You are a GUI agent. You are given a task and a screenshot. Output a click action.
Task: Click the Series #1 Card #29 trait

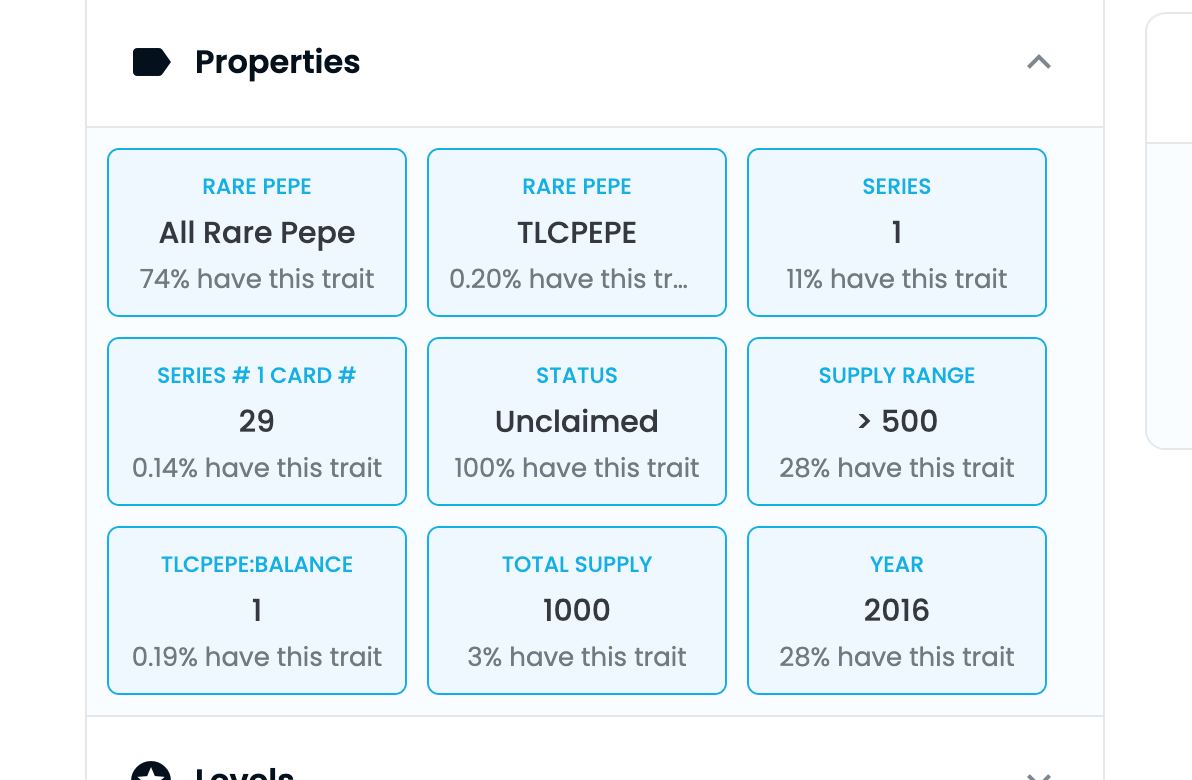257,421
